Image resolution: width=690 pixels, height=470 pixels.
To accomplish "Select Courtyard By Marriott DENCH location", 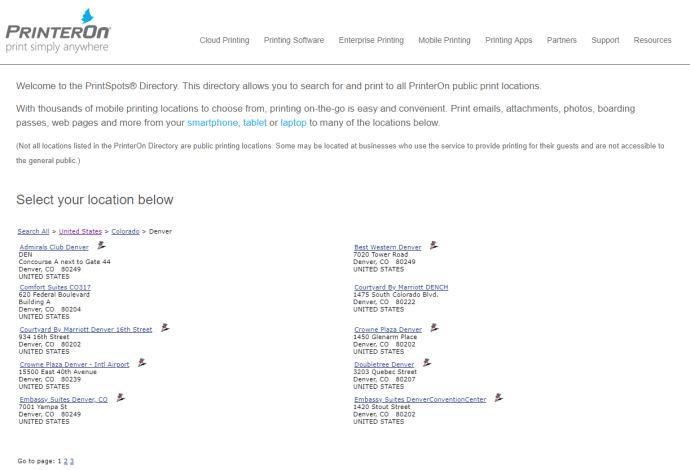I will tap(401, 287).
